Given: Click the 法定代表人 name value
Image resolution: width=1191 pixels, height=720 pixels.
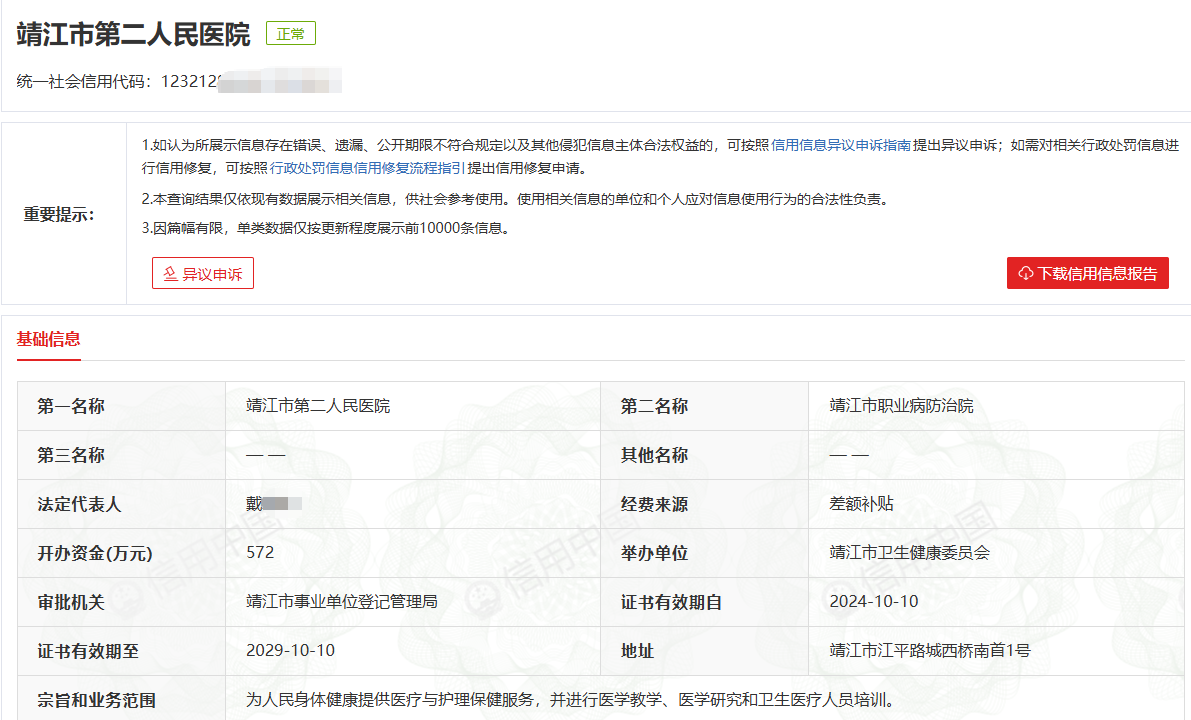Looking at the screenshot, I should pos(273,504).
